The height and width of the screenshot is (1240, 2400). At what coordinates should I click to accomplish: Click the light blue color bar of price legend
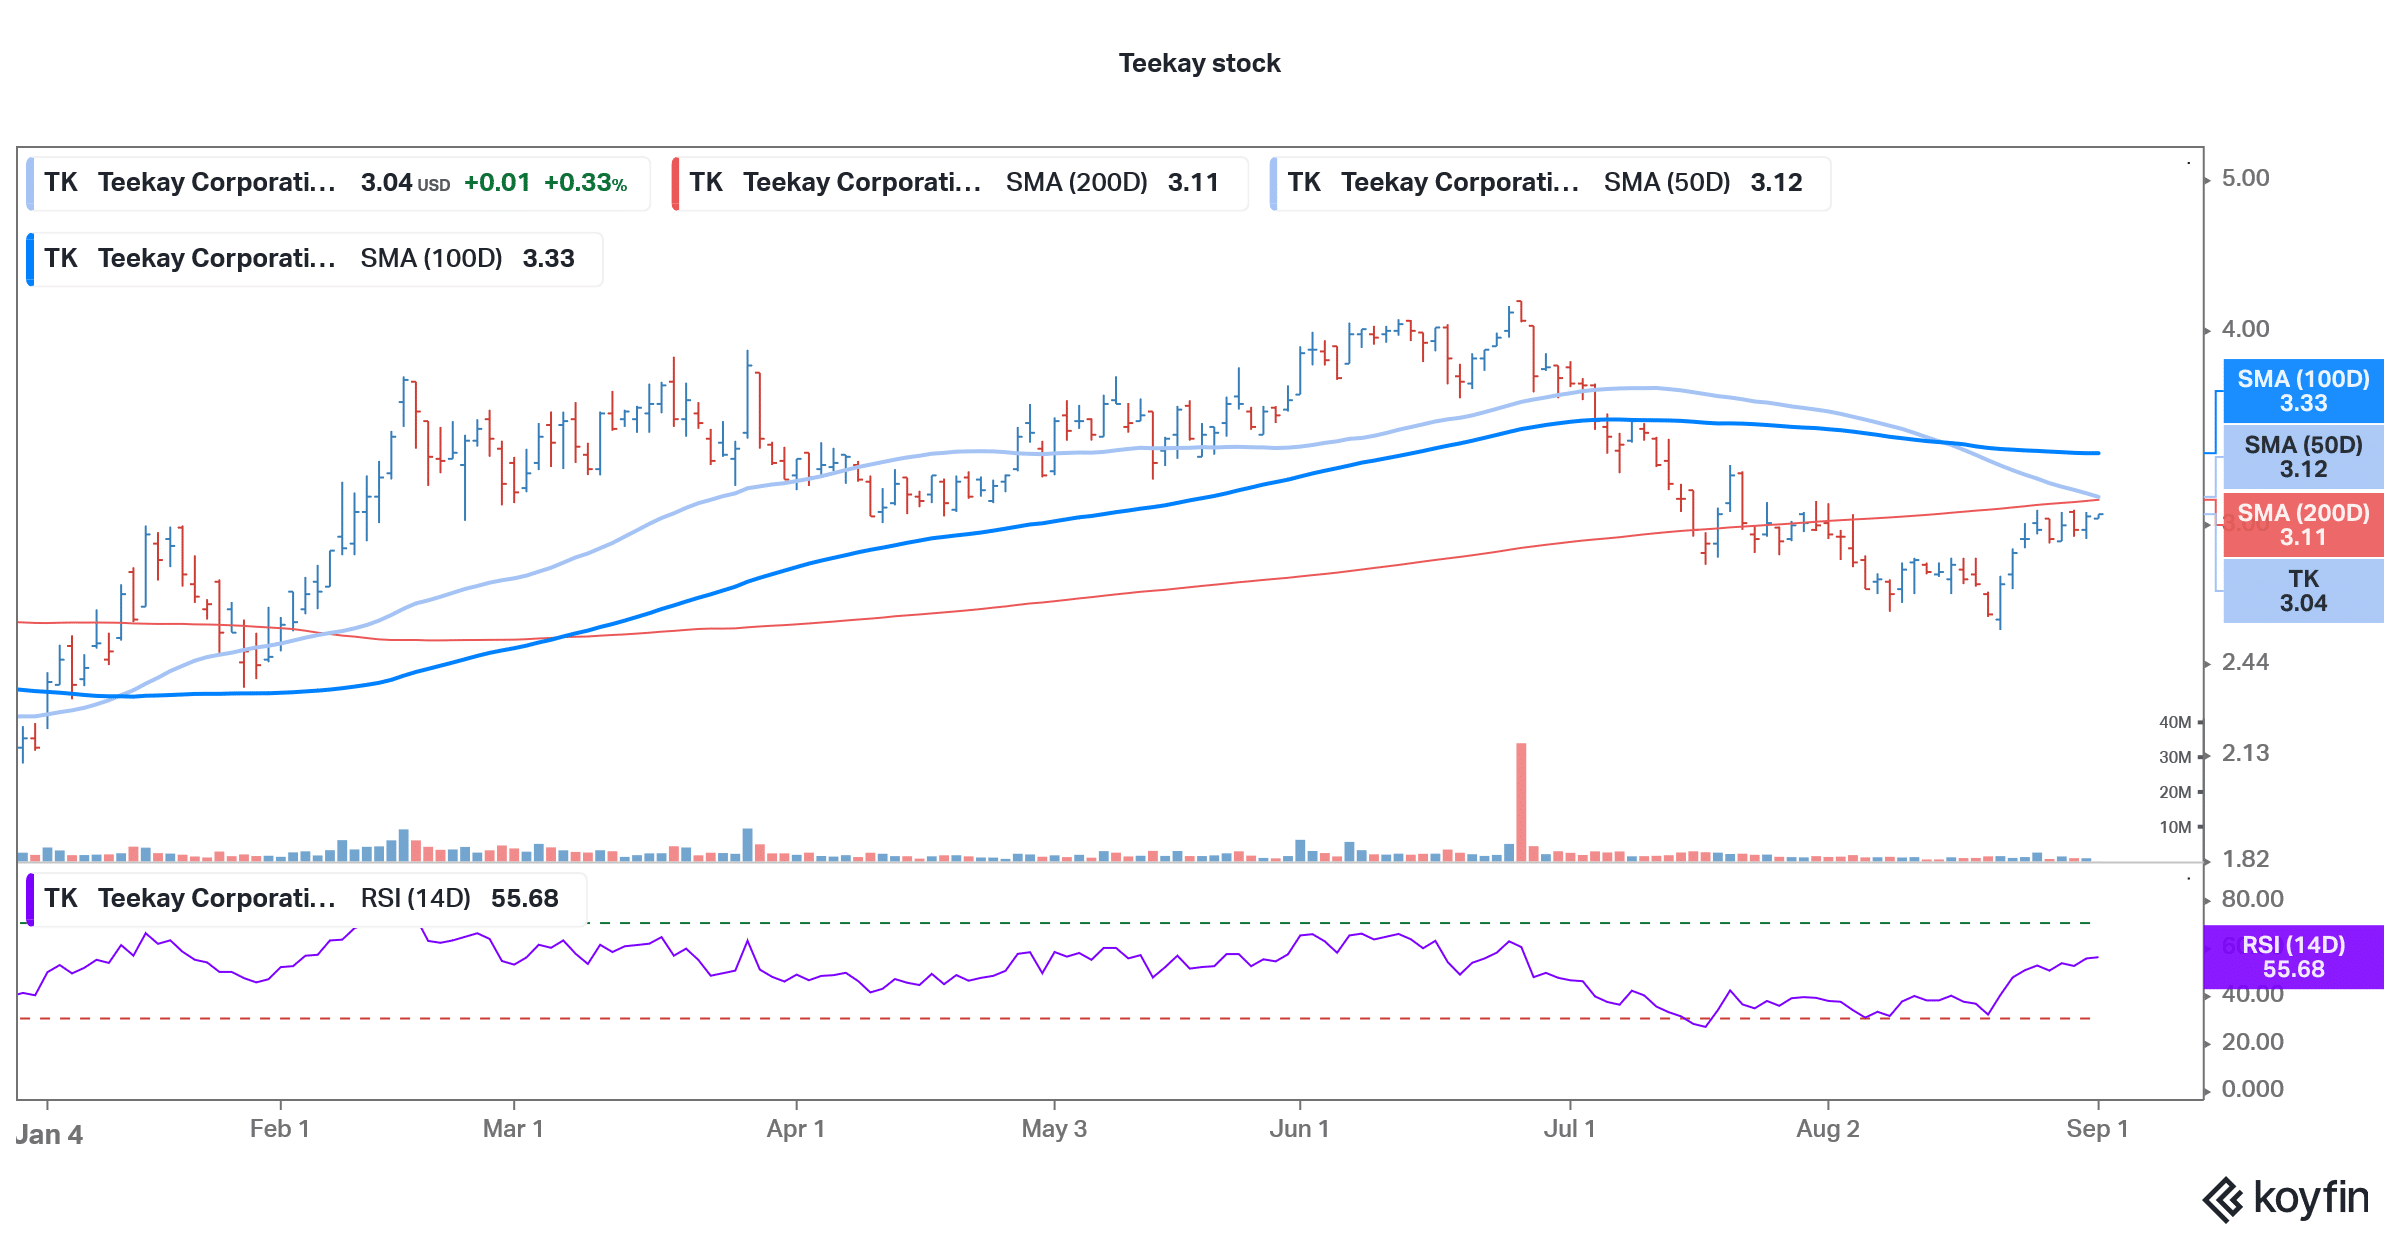pyautogui.click(x=30, y=183)
